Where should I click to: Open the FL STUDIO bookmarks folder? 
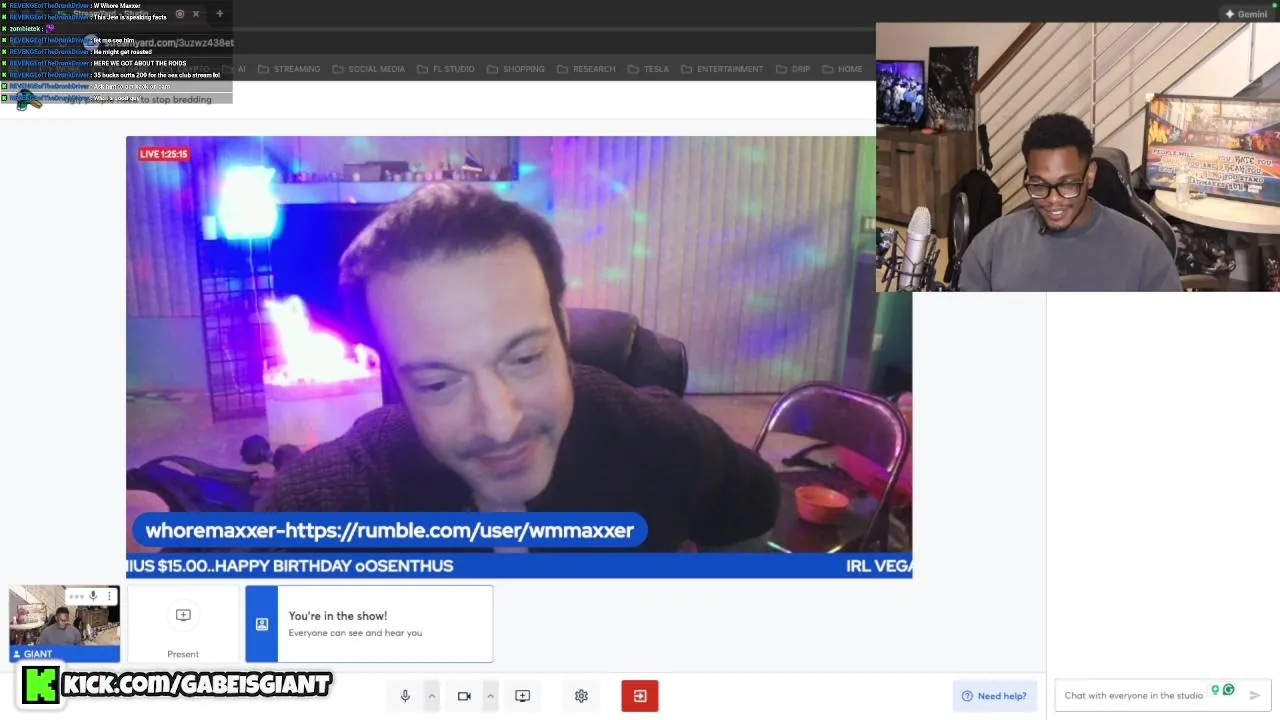click(445, 69)
